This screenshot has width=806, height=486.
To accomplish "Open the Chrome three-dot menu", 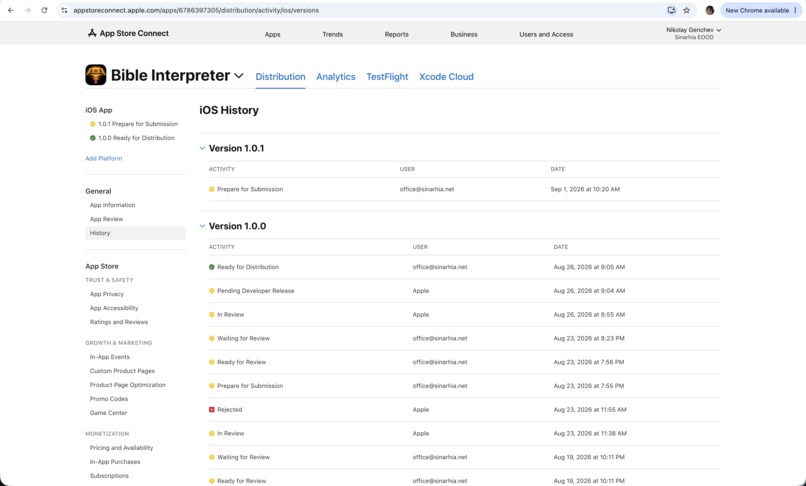I will [795, 10].
